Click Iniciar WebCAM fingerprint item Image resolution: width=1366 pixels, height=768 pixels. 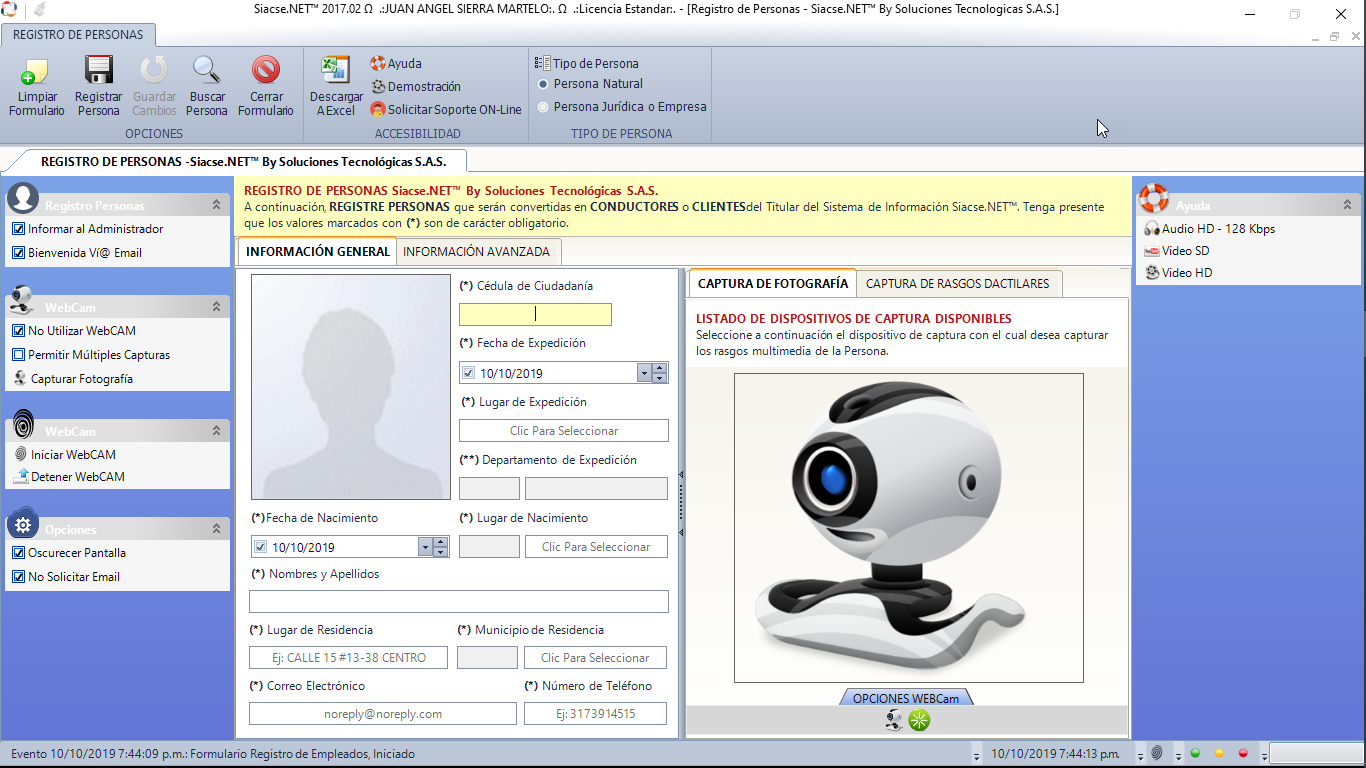[x=65, y=455]
